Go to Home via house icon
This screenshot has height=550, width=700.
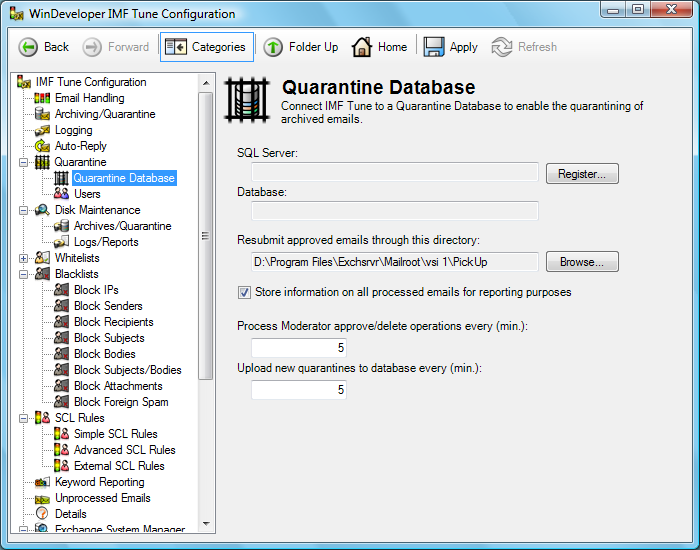point(362,47)
